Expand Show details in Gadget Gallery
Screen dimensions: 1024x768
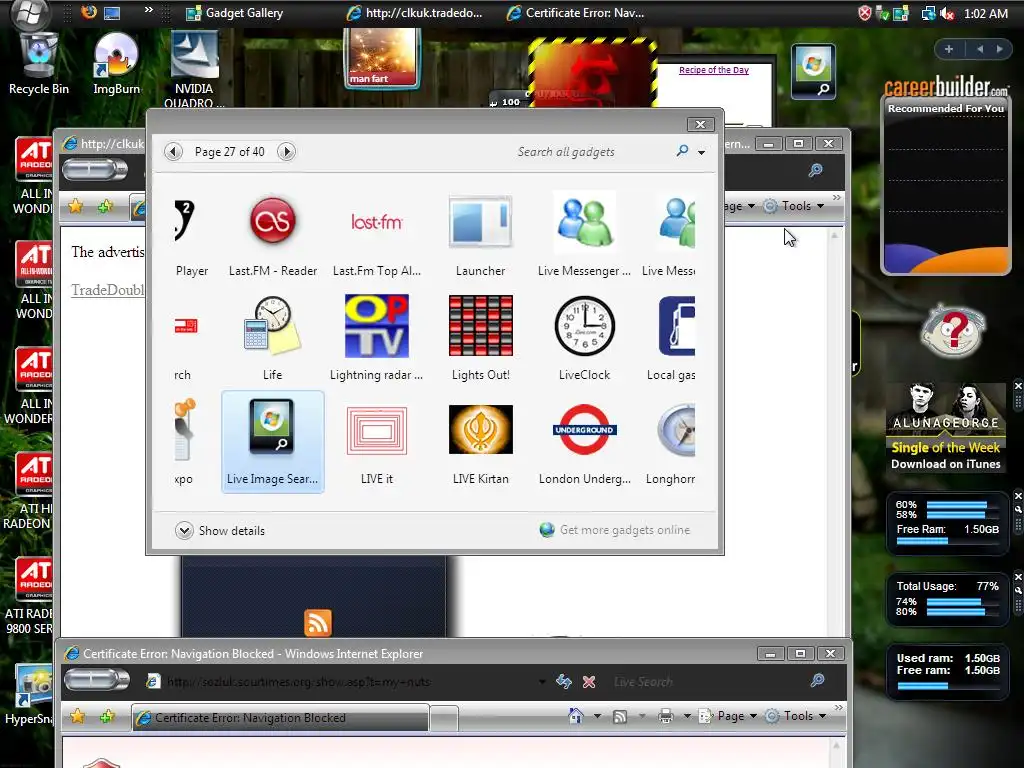point(220,530)
